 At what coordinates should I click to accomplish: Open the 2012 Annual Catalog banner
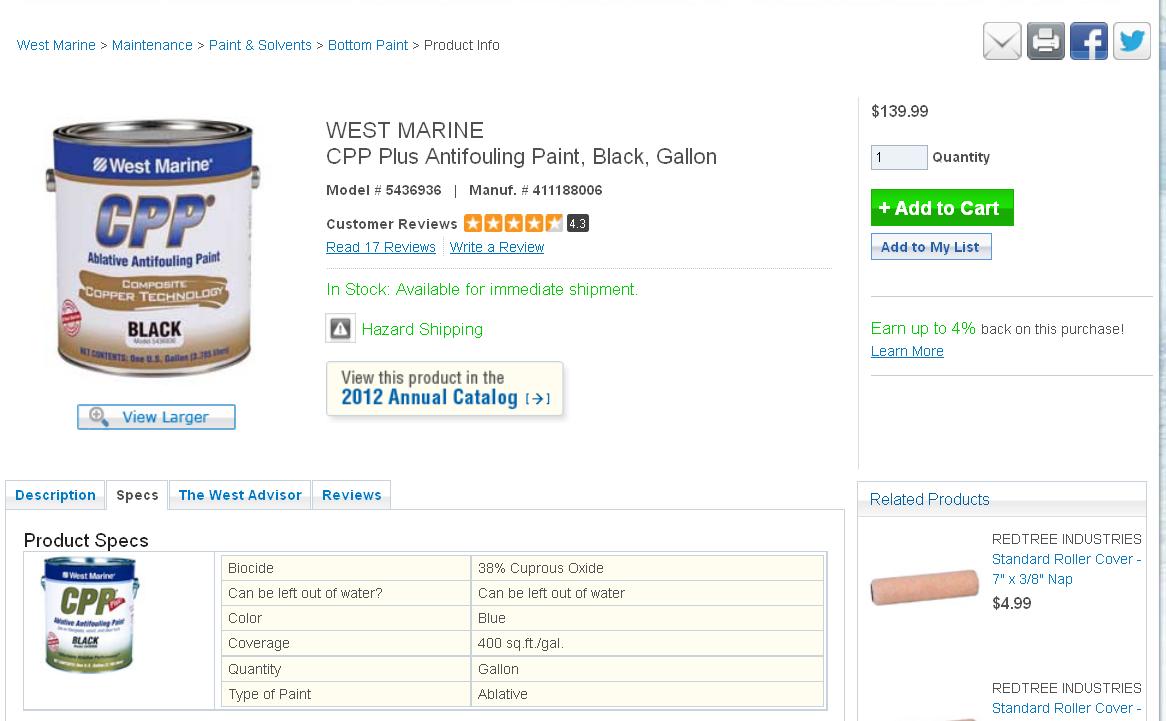point(445,388)
